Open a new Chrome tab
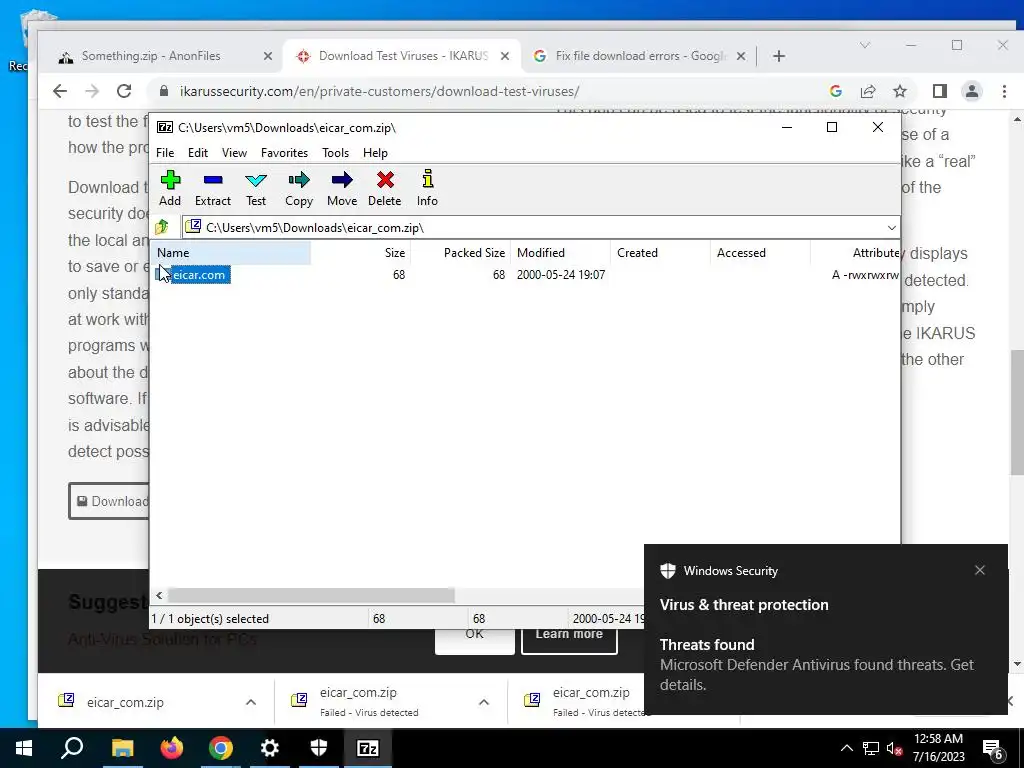This screenshot has height=768, width=1024. pyautogui.click(x=778, y=56)
